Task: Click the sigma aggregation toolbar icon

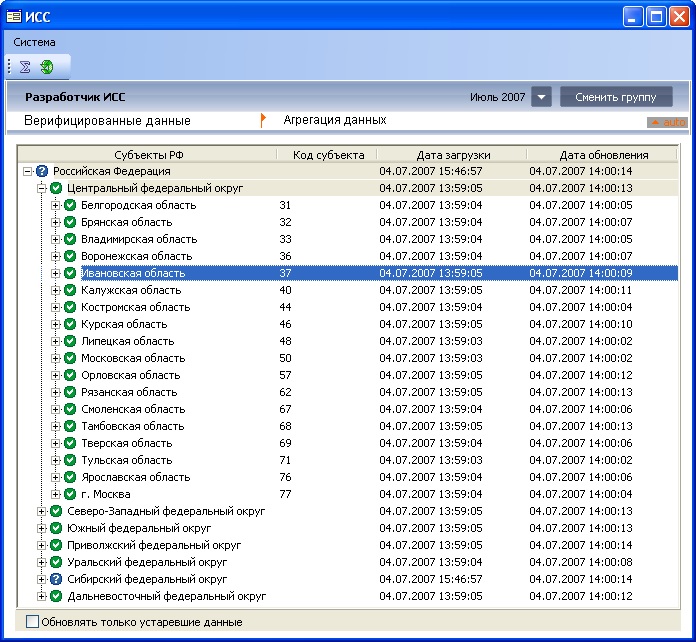Action: [26, 67]
